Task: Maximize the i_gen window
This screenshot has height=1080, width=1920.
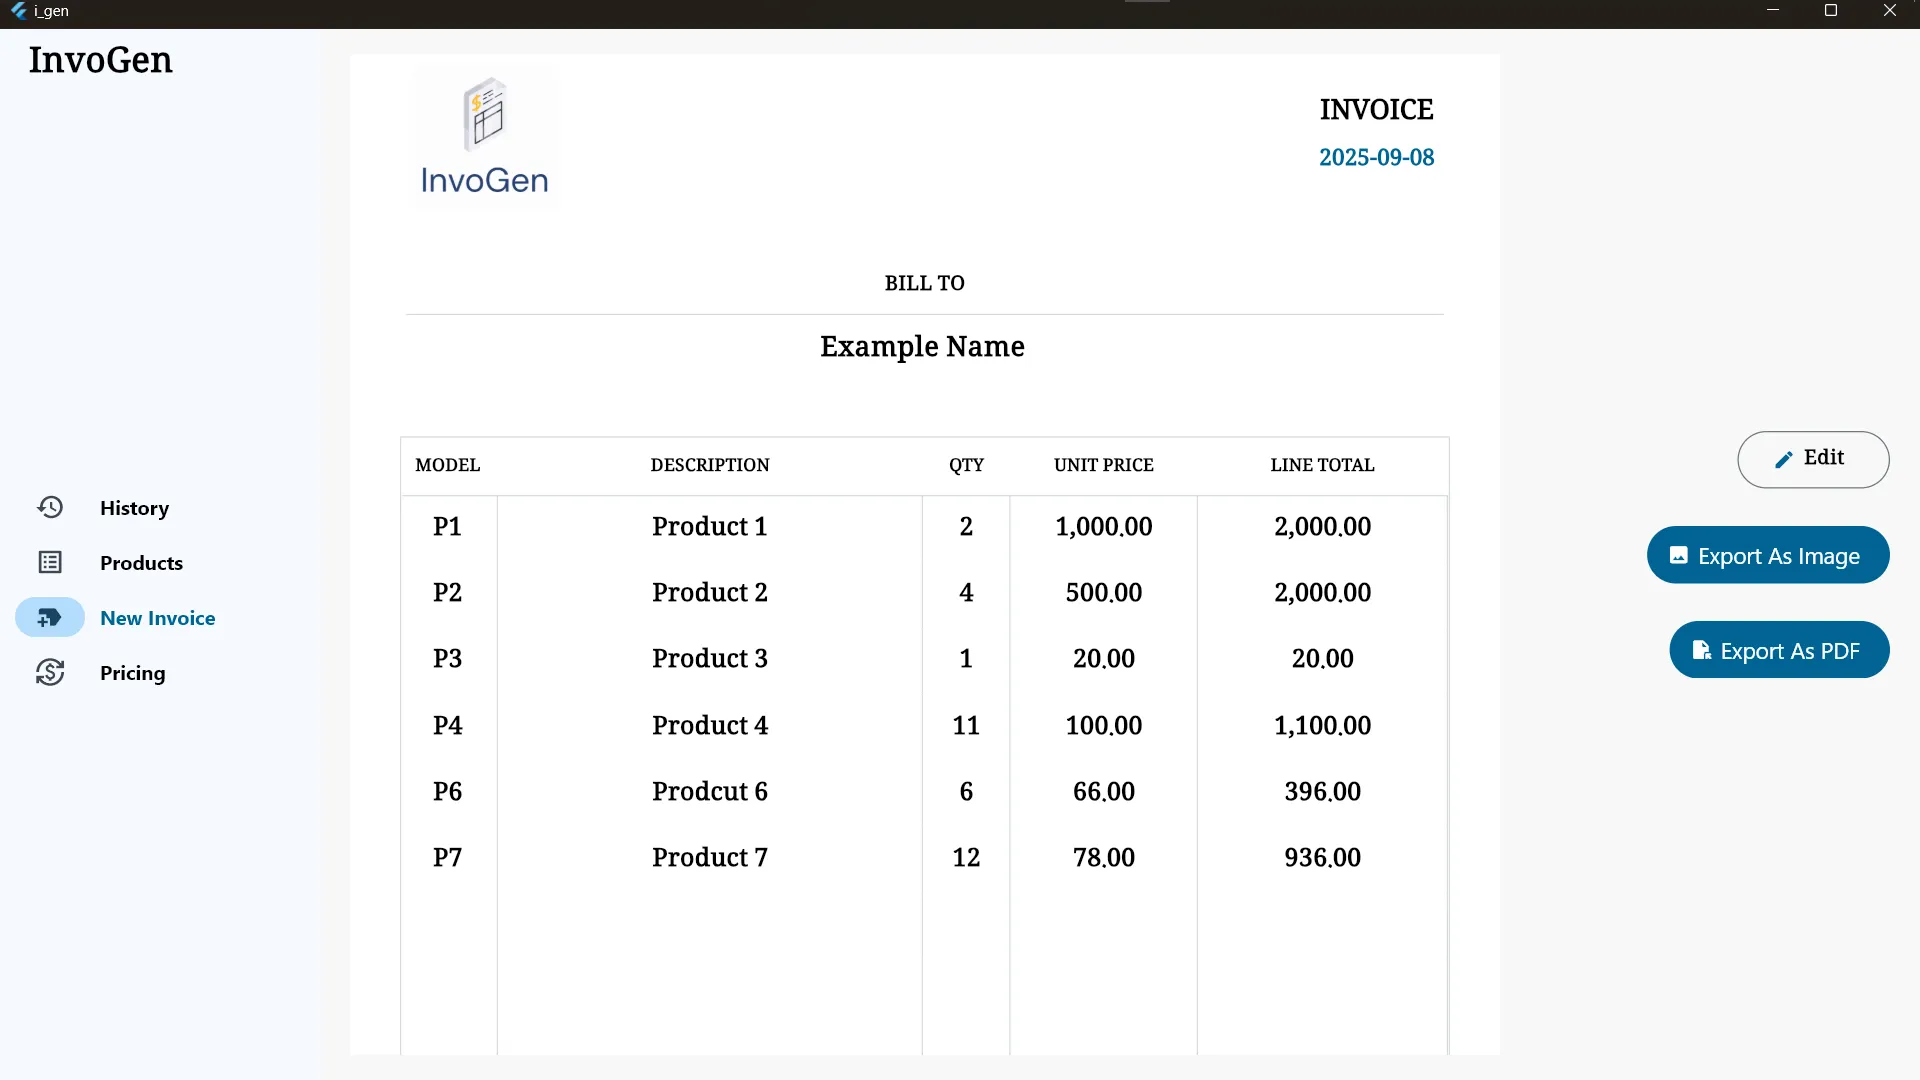Action: tap(1831, 11)
